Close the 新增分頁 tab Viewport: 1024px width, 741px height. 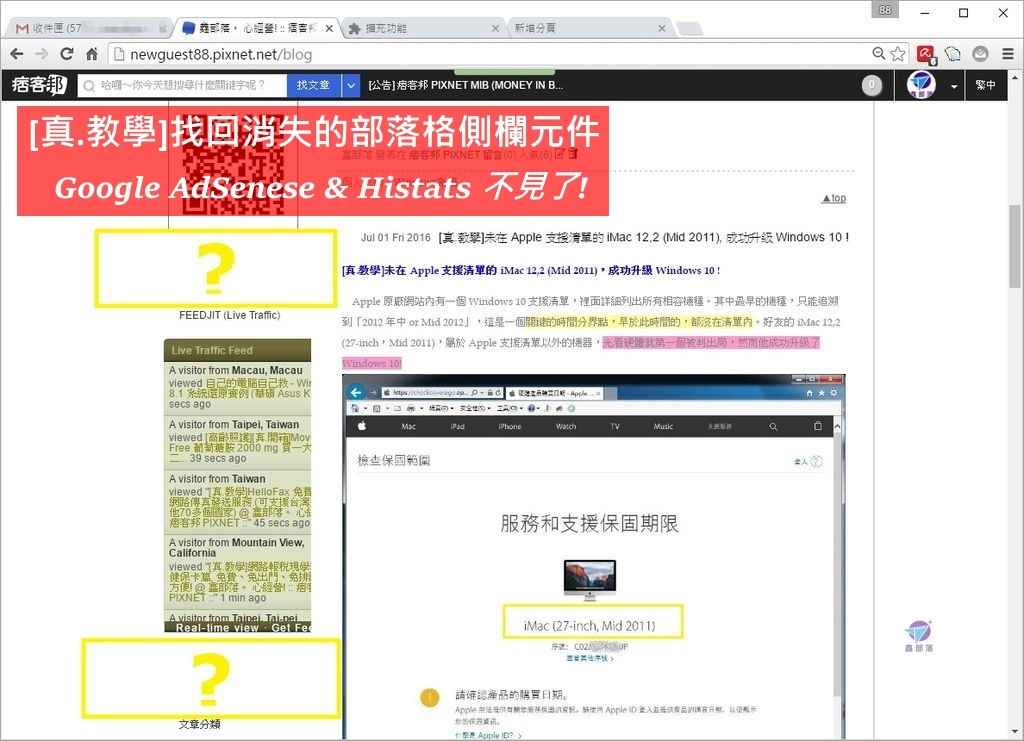(x=662, y=29)
